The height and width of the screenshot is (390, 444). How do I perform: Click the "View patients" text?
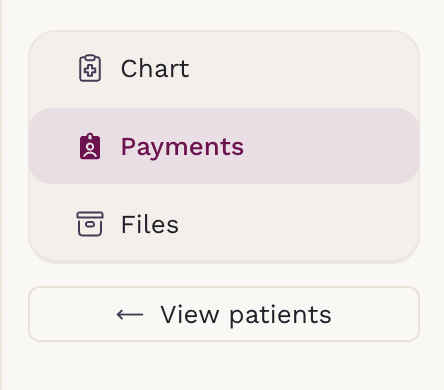246,315
